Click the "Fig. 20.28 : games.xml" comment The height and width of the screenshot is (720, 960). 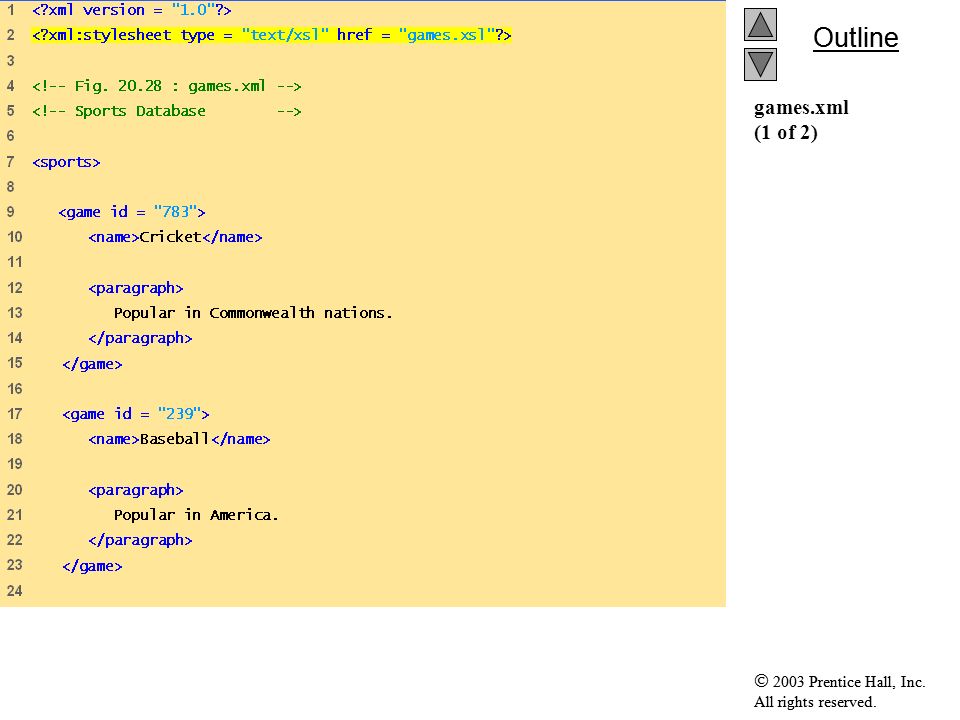(167, 86)
